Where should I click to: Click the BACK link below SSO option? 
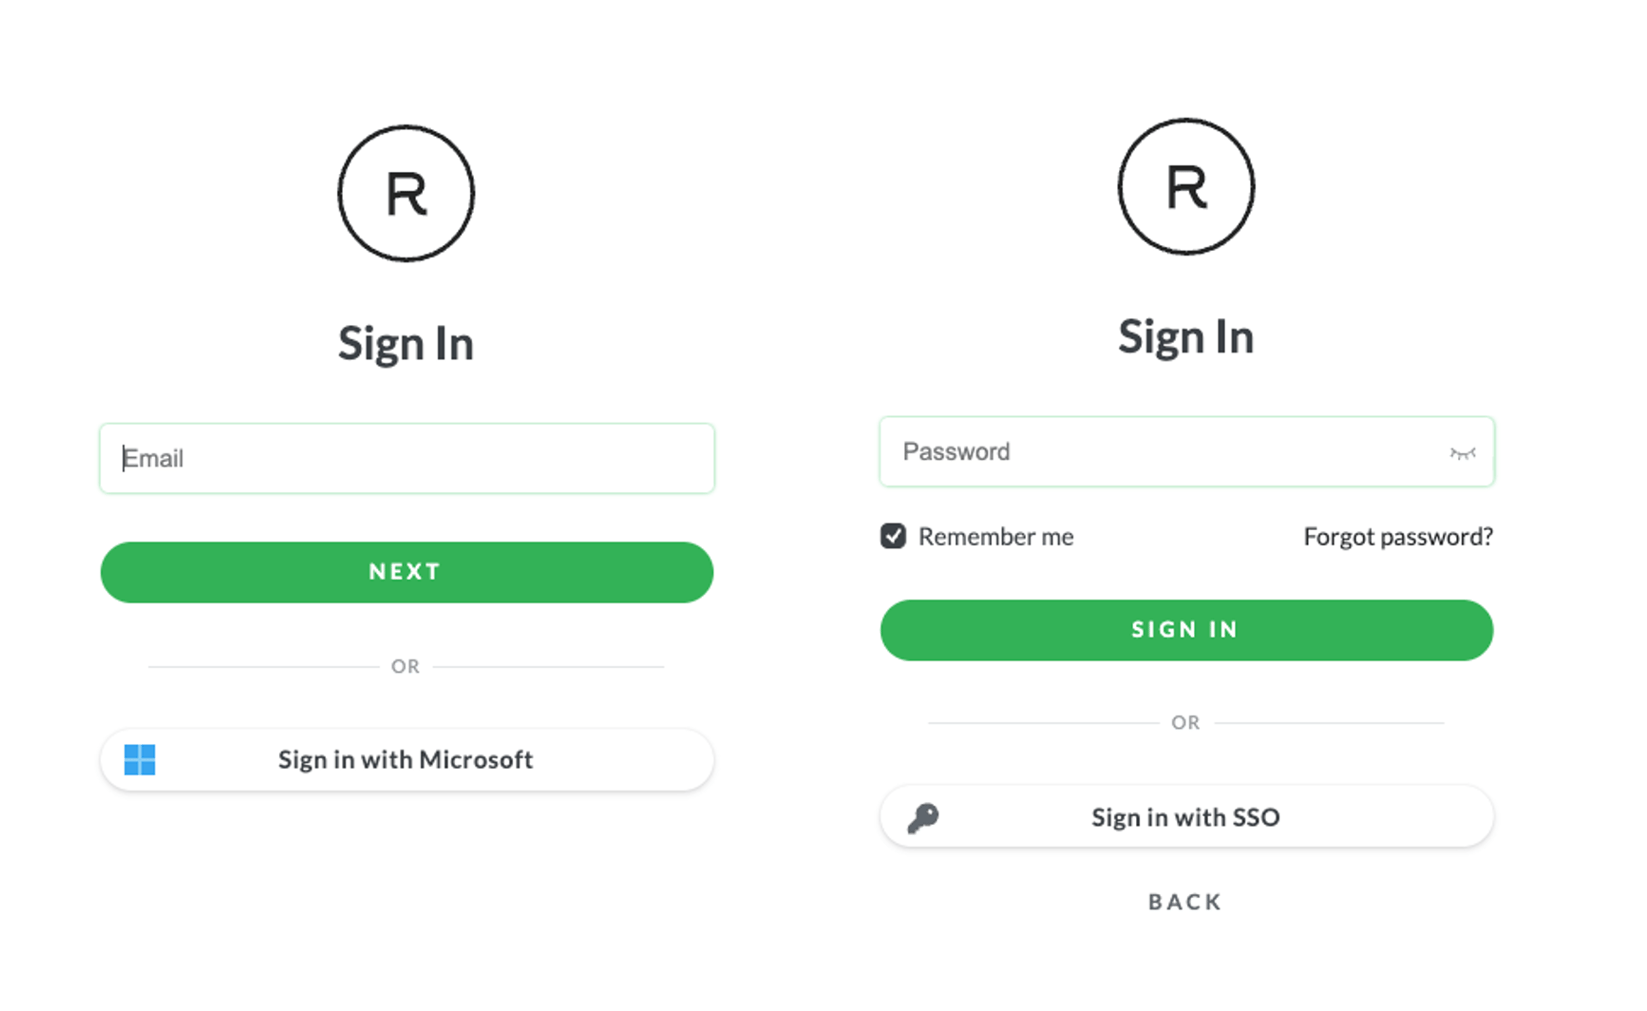pyautogui.click(x=1183, y=901)
